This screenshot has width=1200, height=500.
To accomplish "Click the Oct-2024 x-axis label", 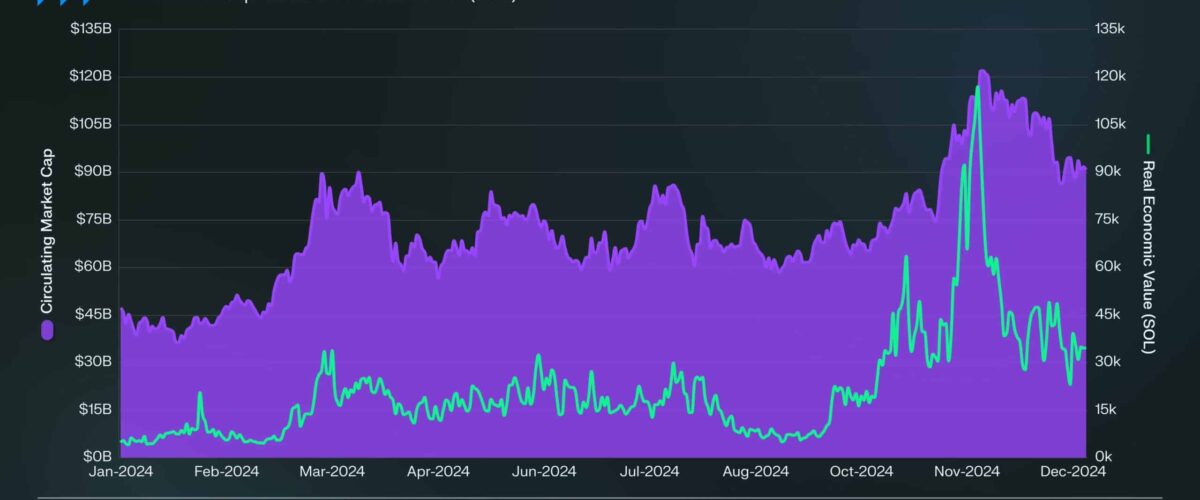I will coord(862,472).
